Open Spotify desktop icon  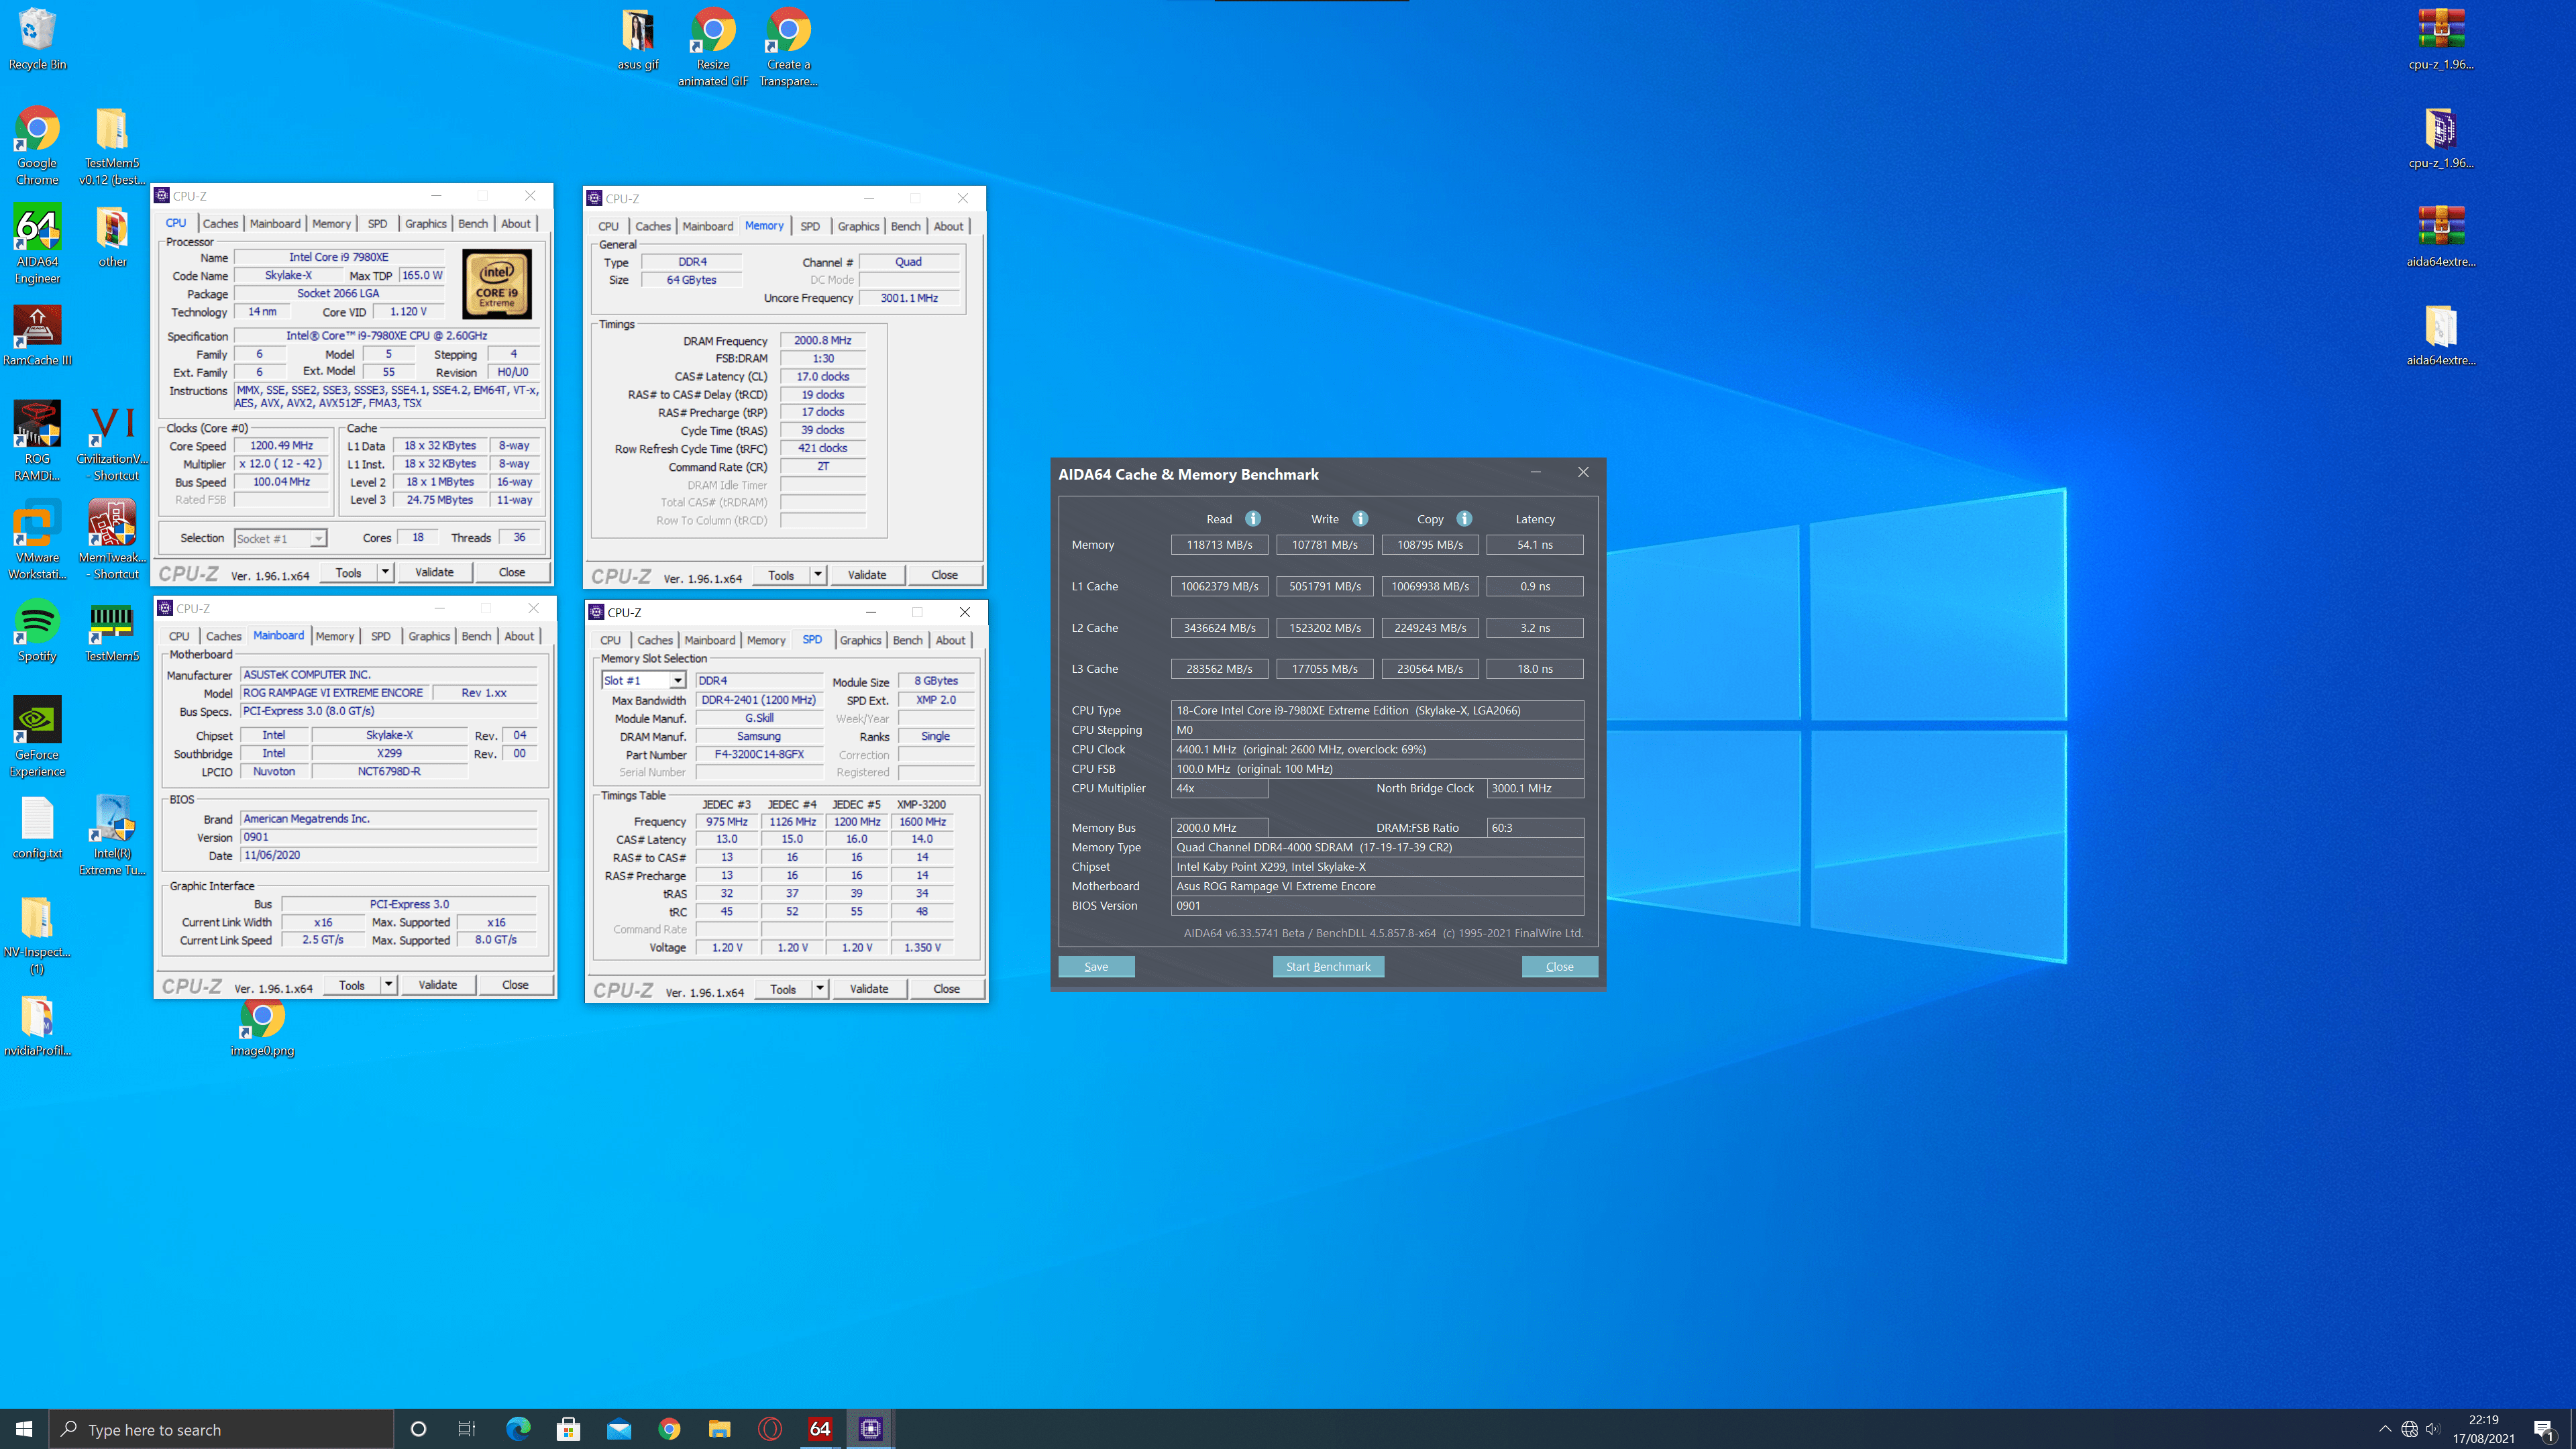(x=37, y=630)
